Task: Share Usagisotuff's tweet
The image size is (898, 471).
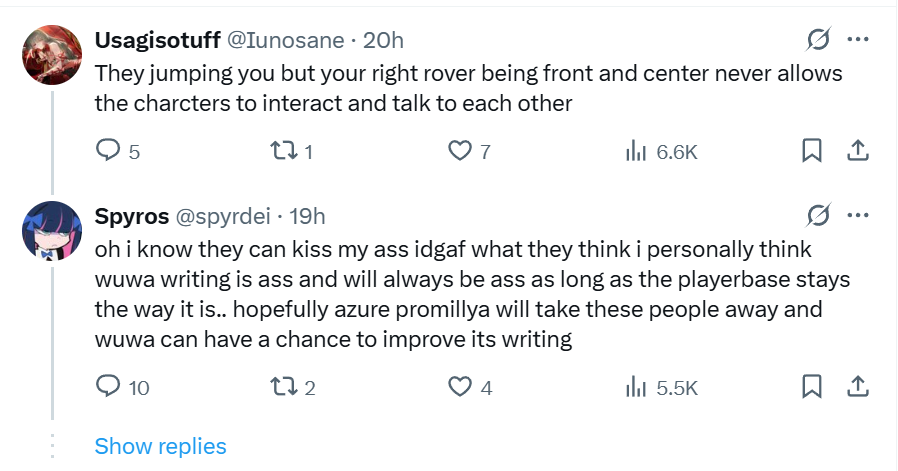Action: coord(857,151)
